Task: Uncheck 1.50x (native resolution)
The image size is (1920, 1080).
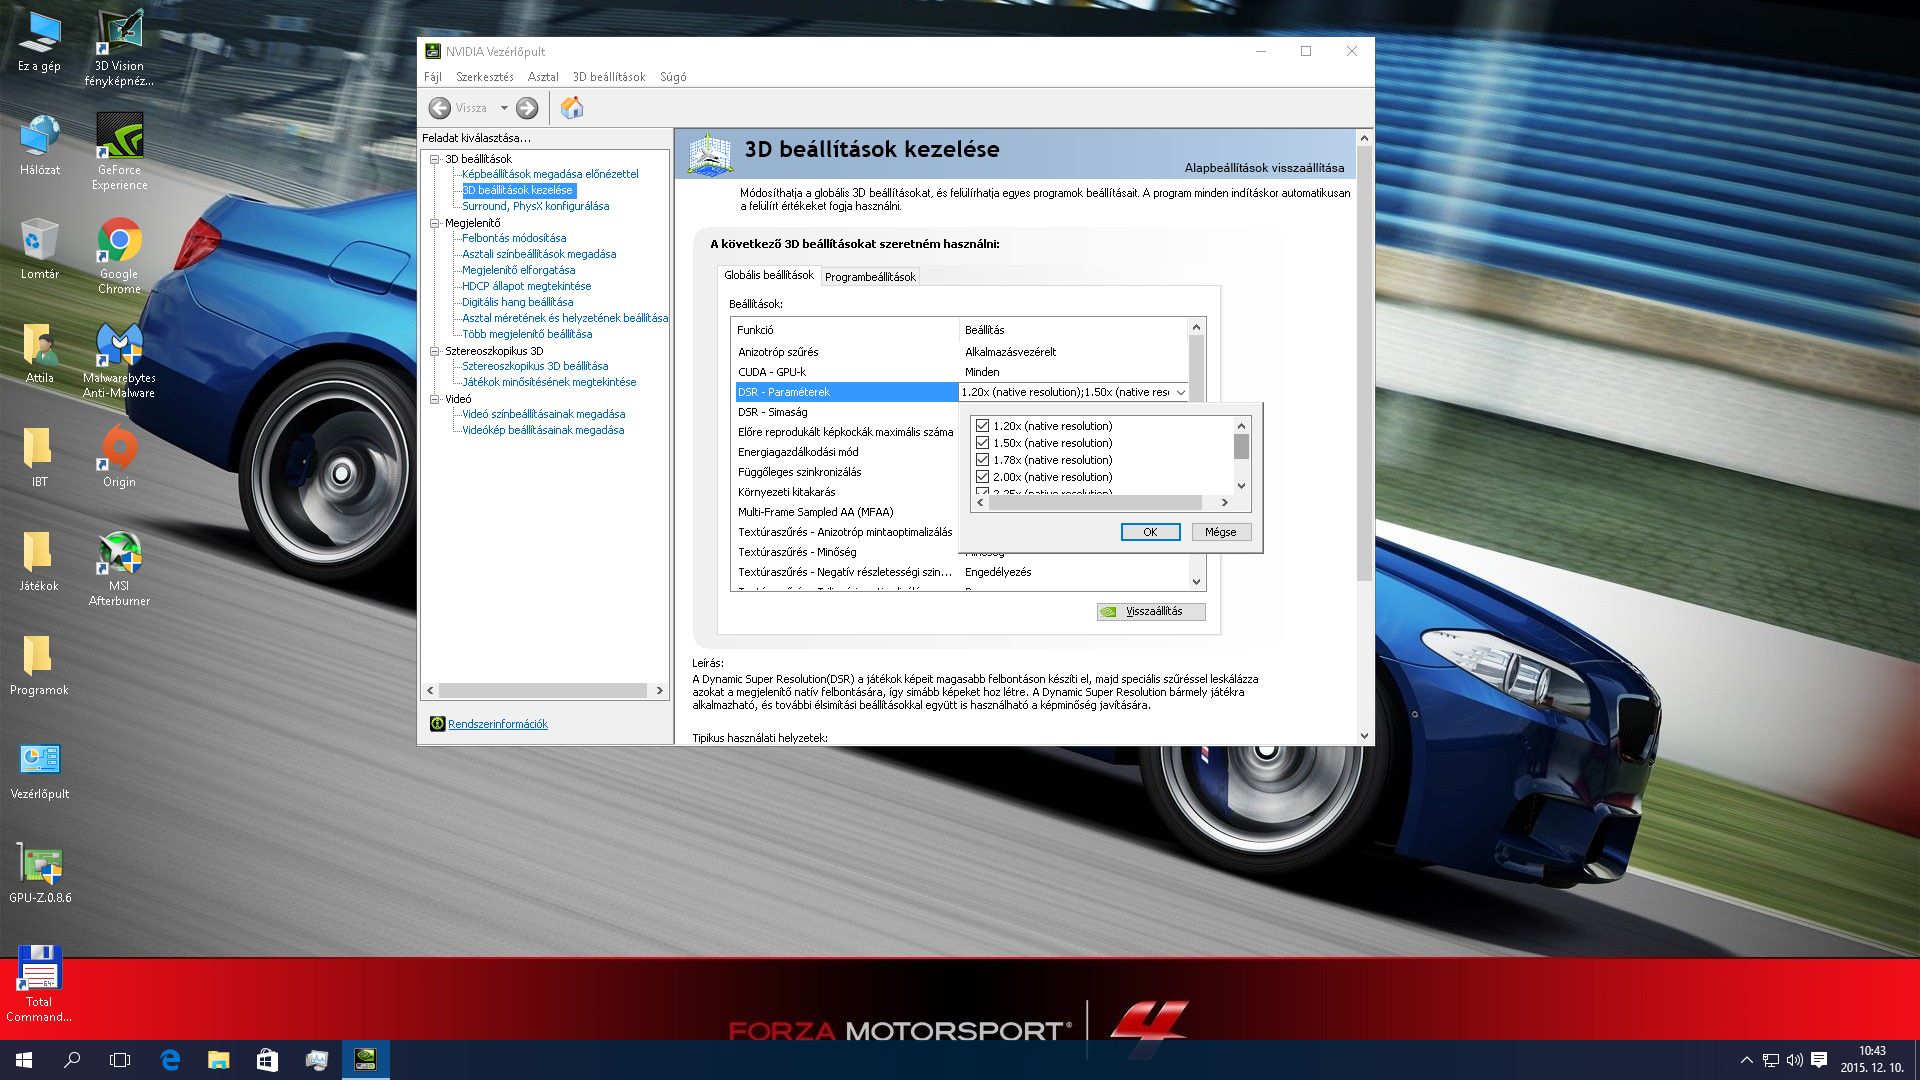Action: (982, 443)
